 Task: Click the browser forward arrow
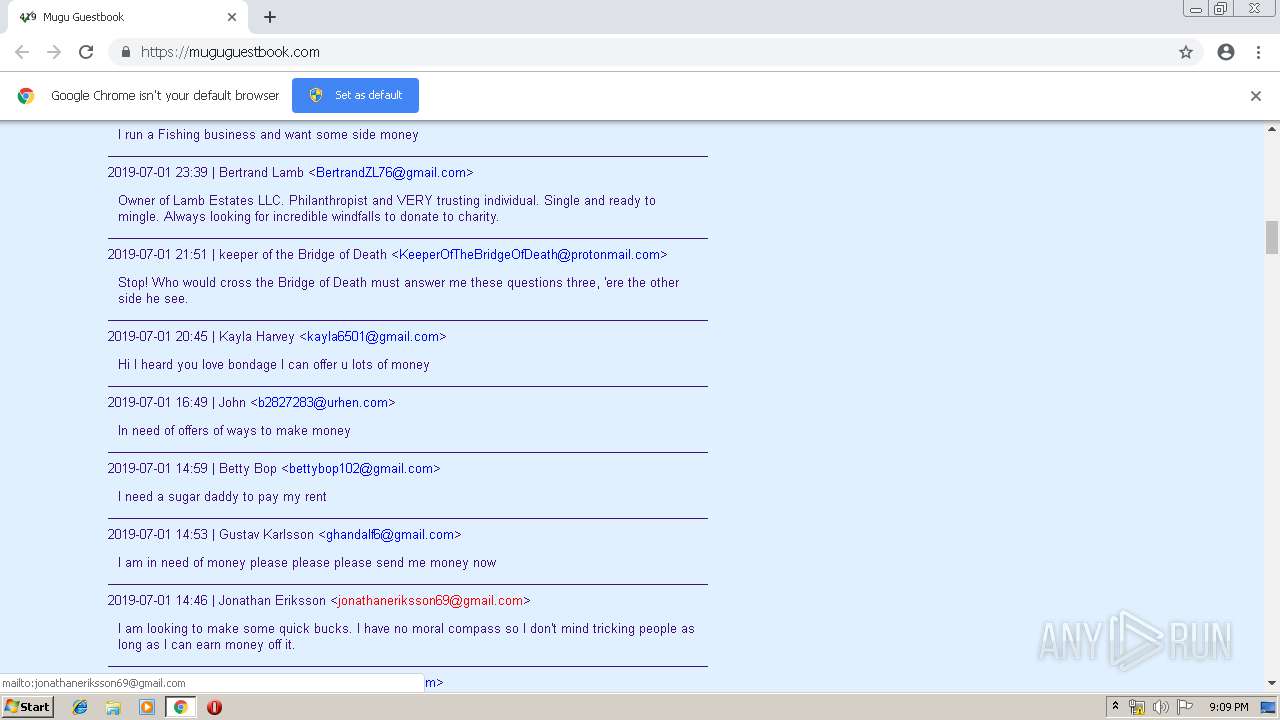pyautogui.click(x=54, y=52)
